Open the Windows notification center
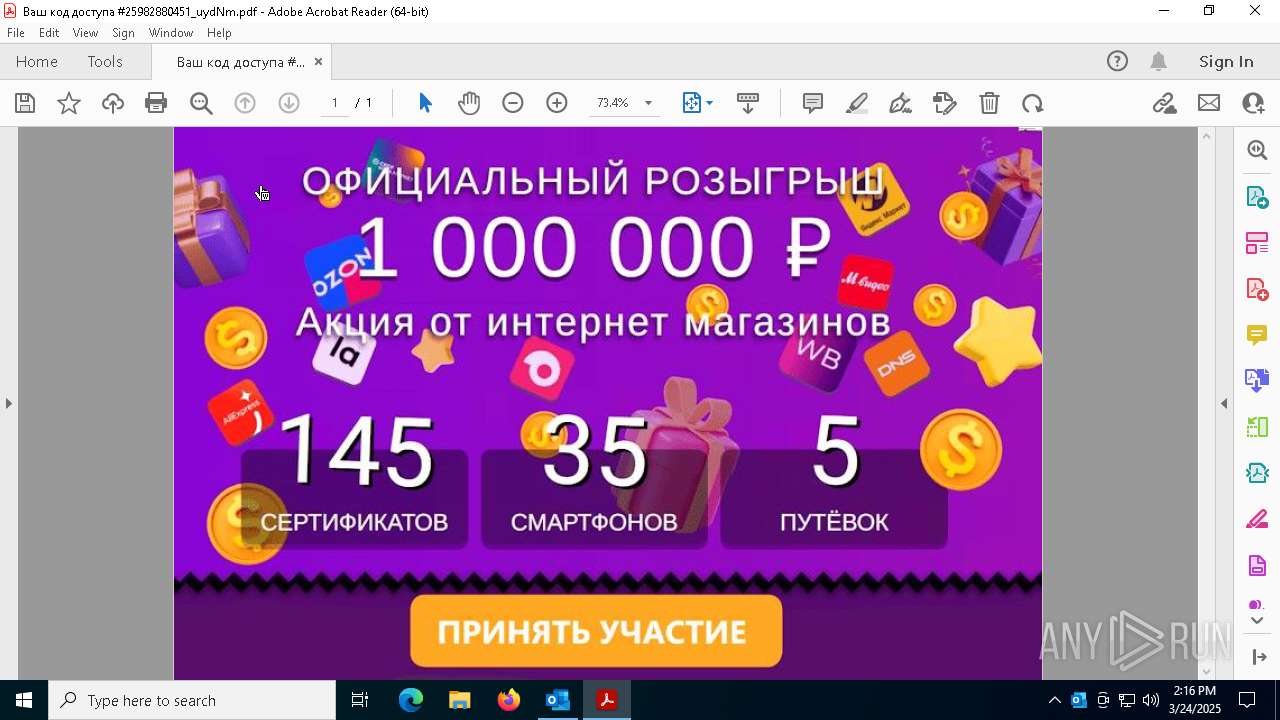1280x720 pixels. [x=1247, y=700]
